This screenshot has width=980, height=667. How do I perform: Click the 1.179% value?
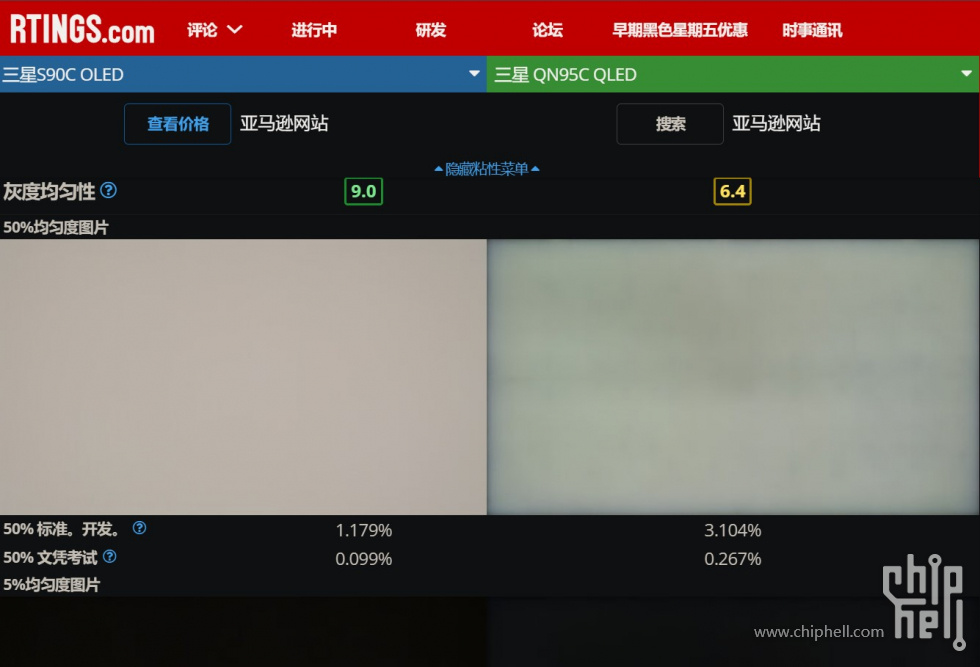[x=364, y=530]
